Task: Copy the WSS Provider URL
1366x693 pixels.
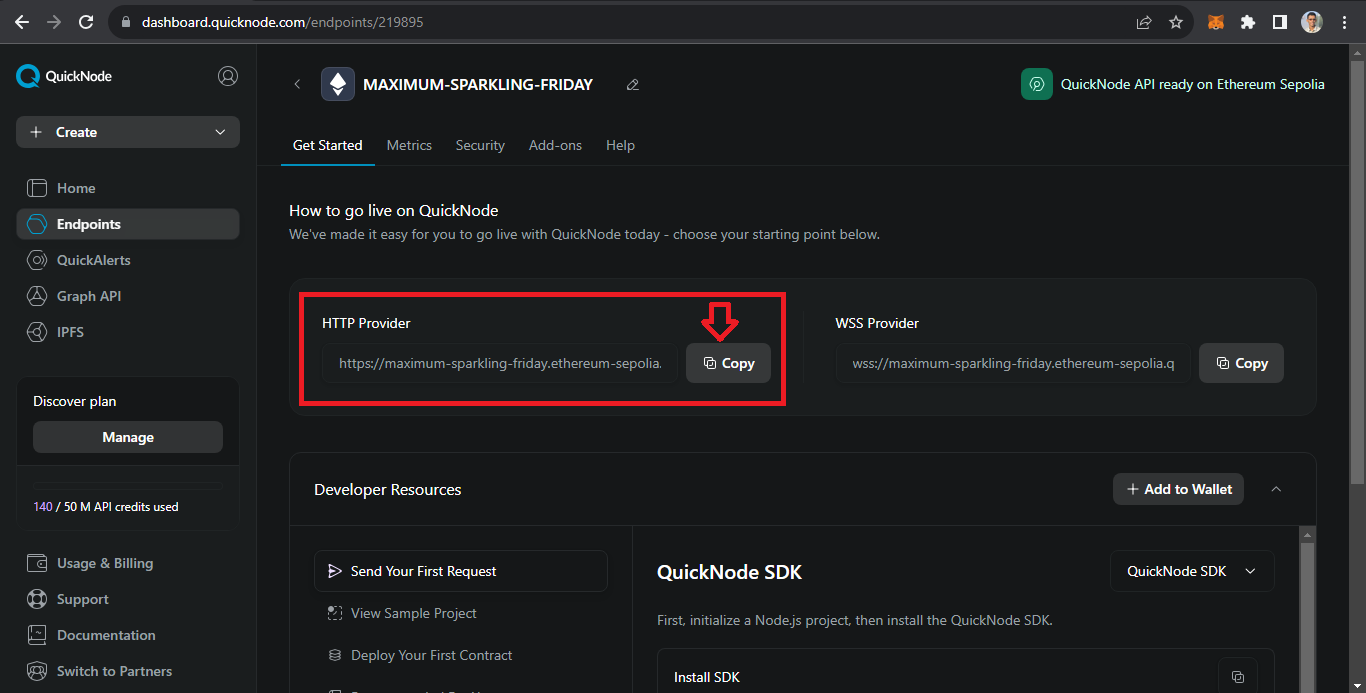Action: click(x=1241, y=364)
